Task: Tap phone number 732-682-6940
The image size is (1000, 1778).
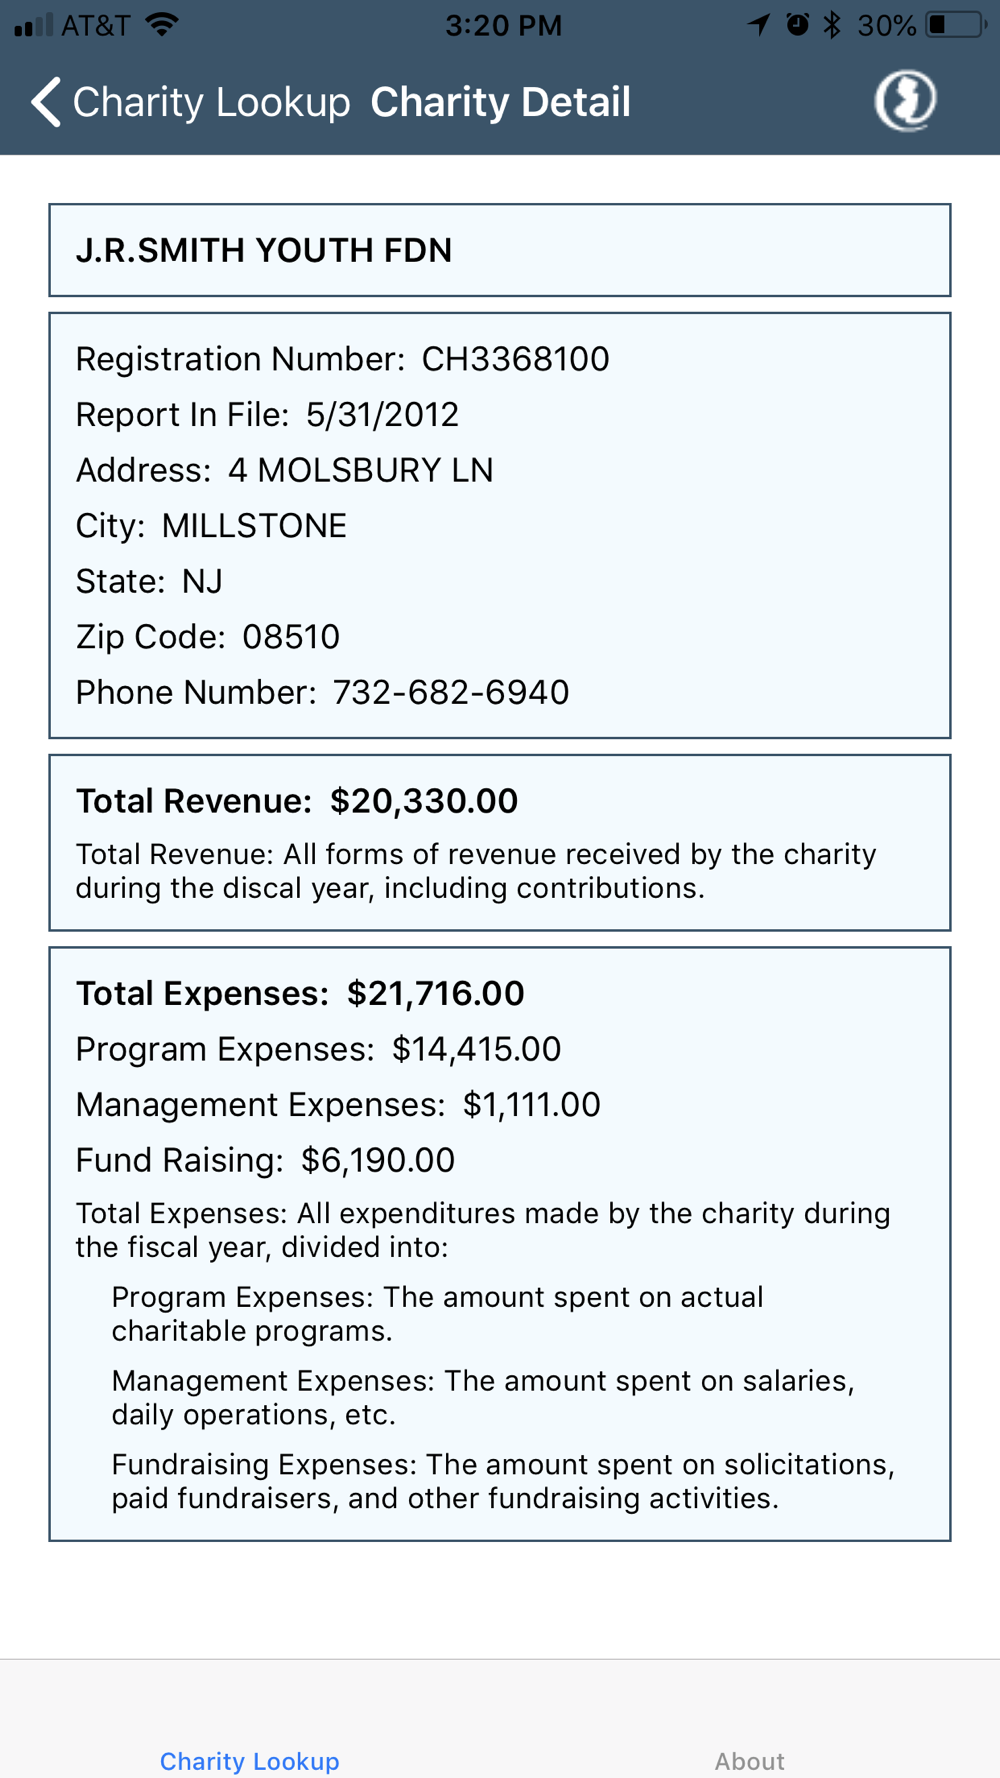Action: pyautogui.click(x=450, y=692)
